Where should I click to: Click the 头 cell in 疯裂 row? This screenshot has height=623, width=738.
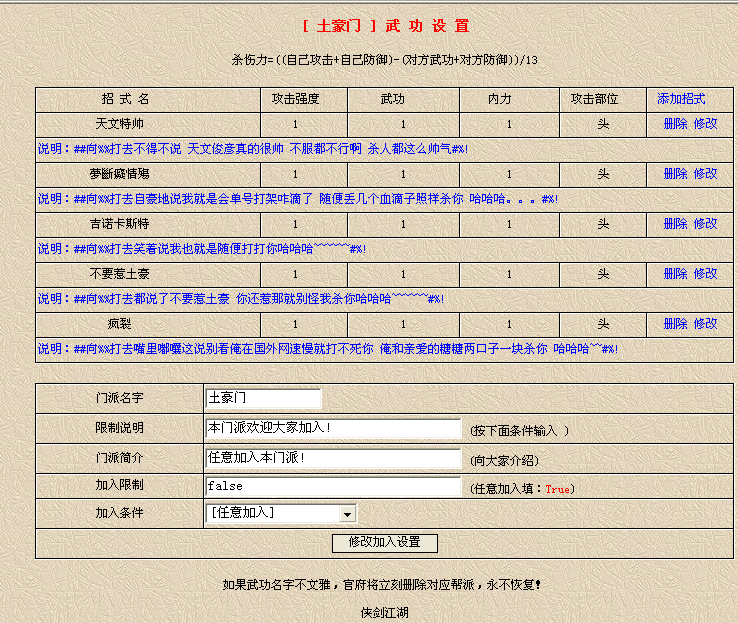tap(603, 324)
